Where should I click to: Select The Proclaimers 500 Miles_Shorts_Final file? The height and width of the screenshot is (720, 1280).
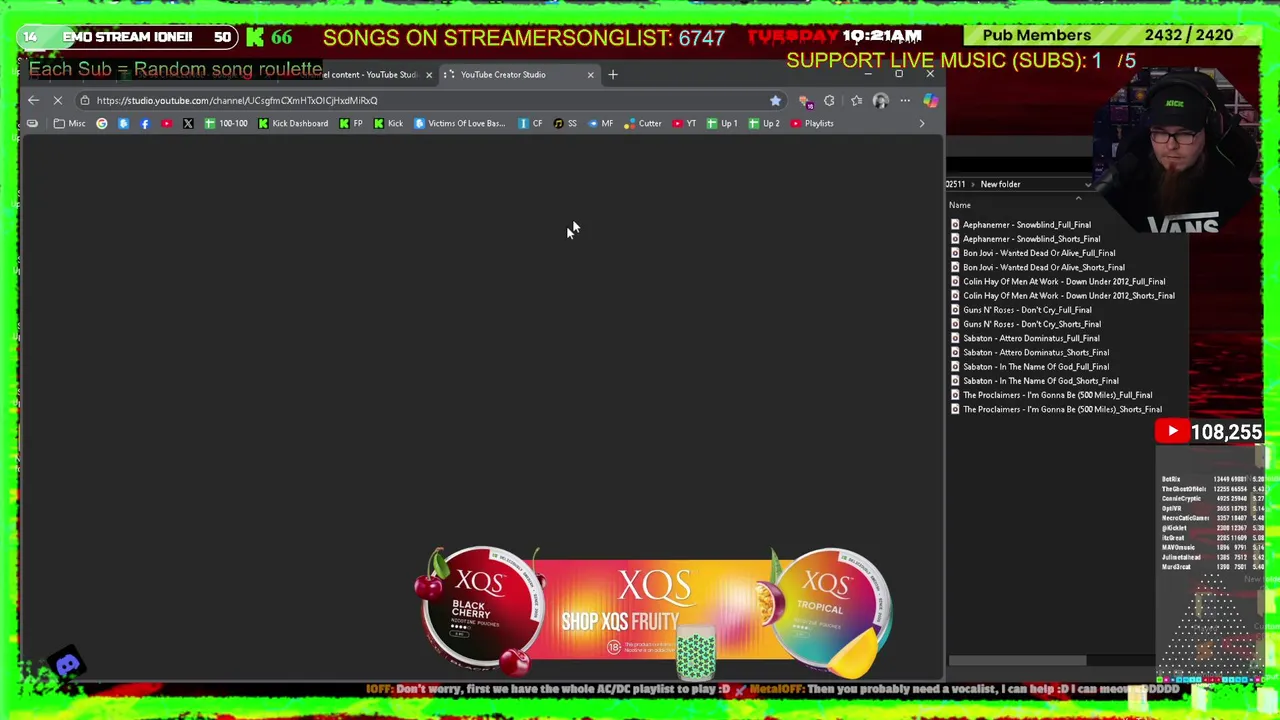point(1056,409)
